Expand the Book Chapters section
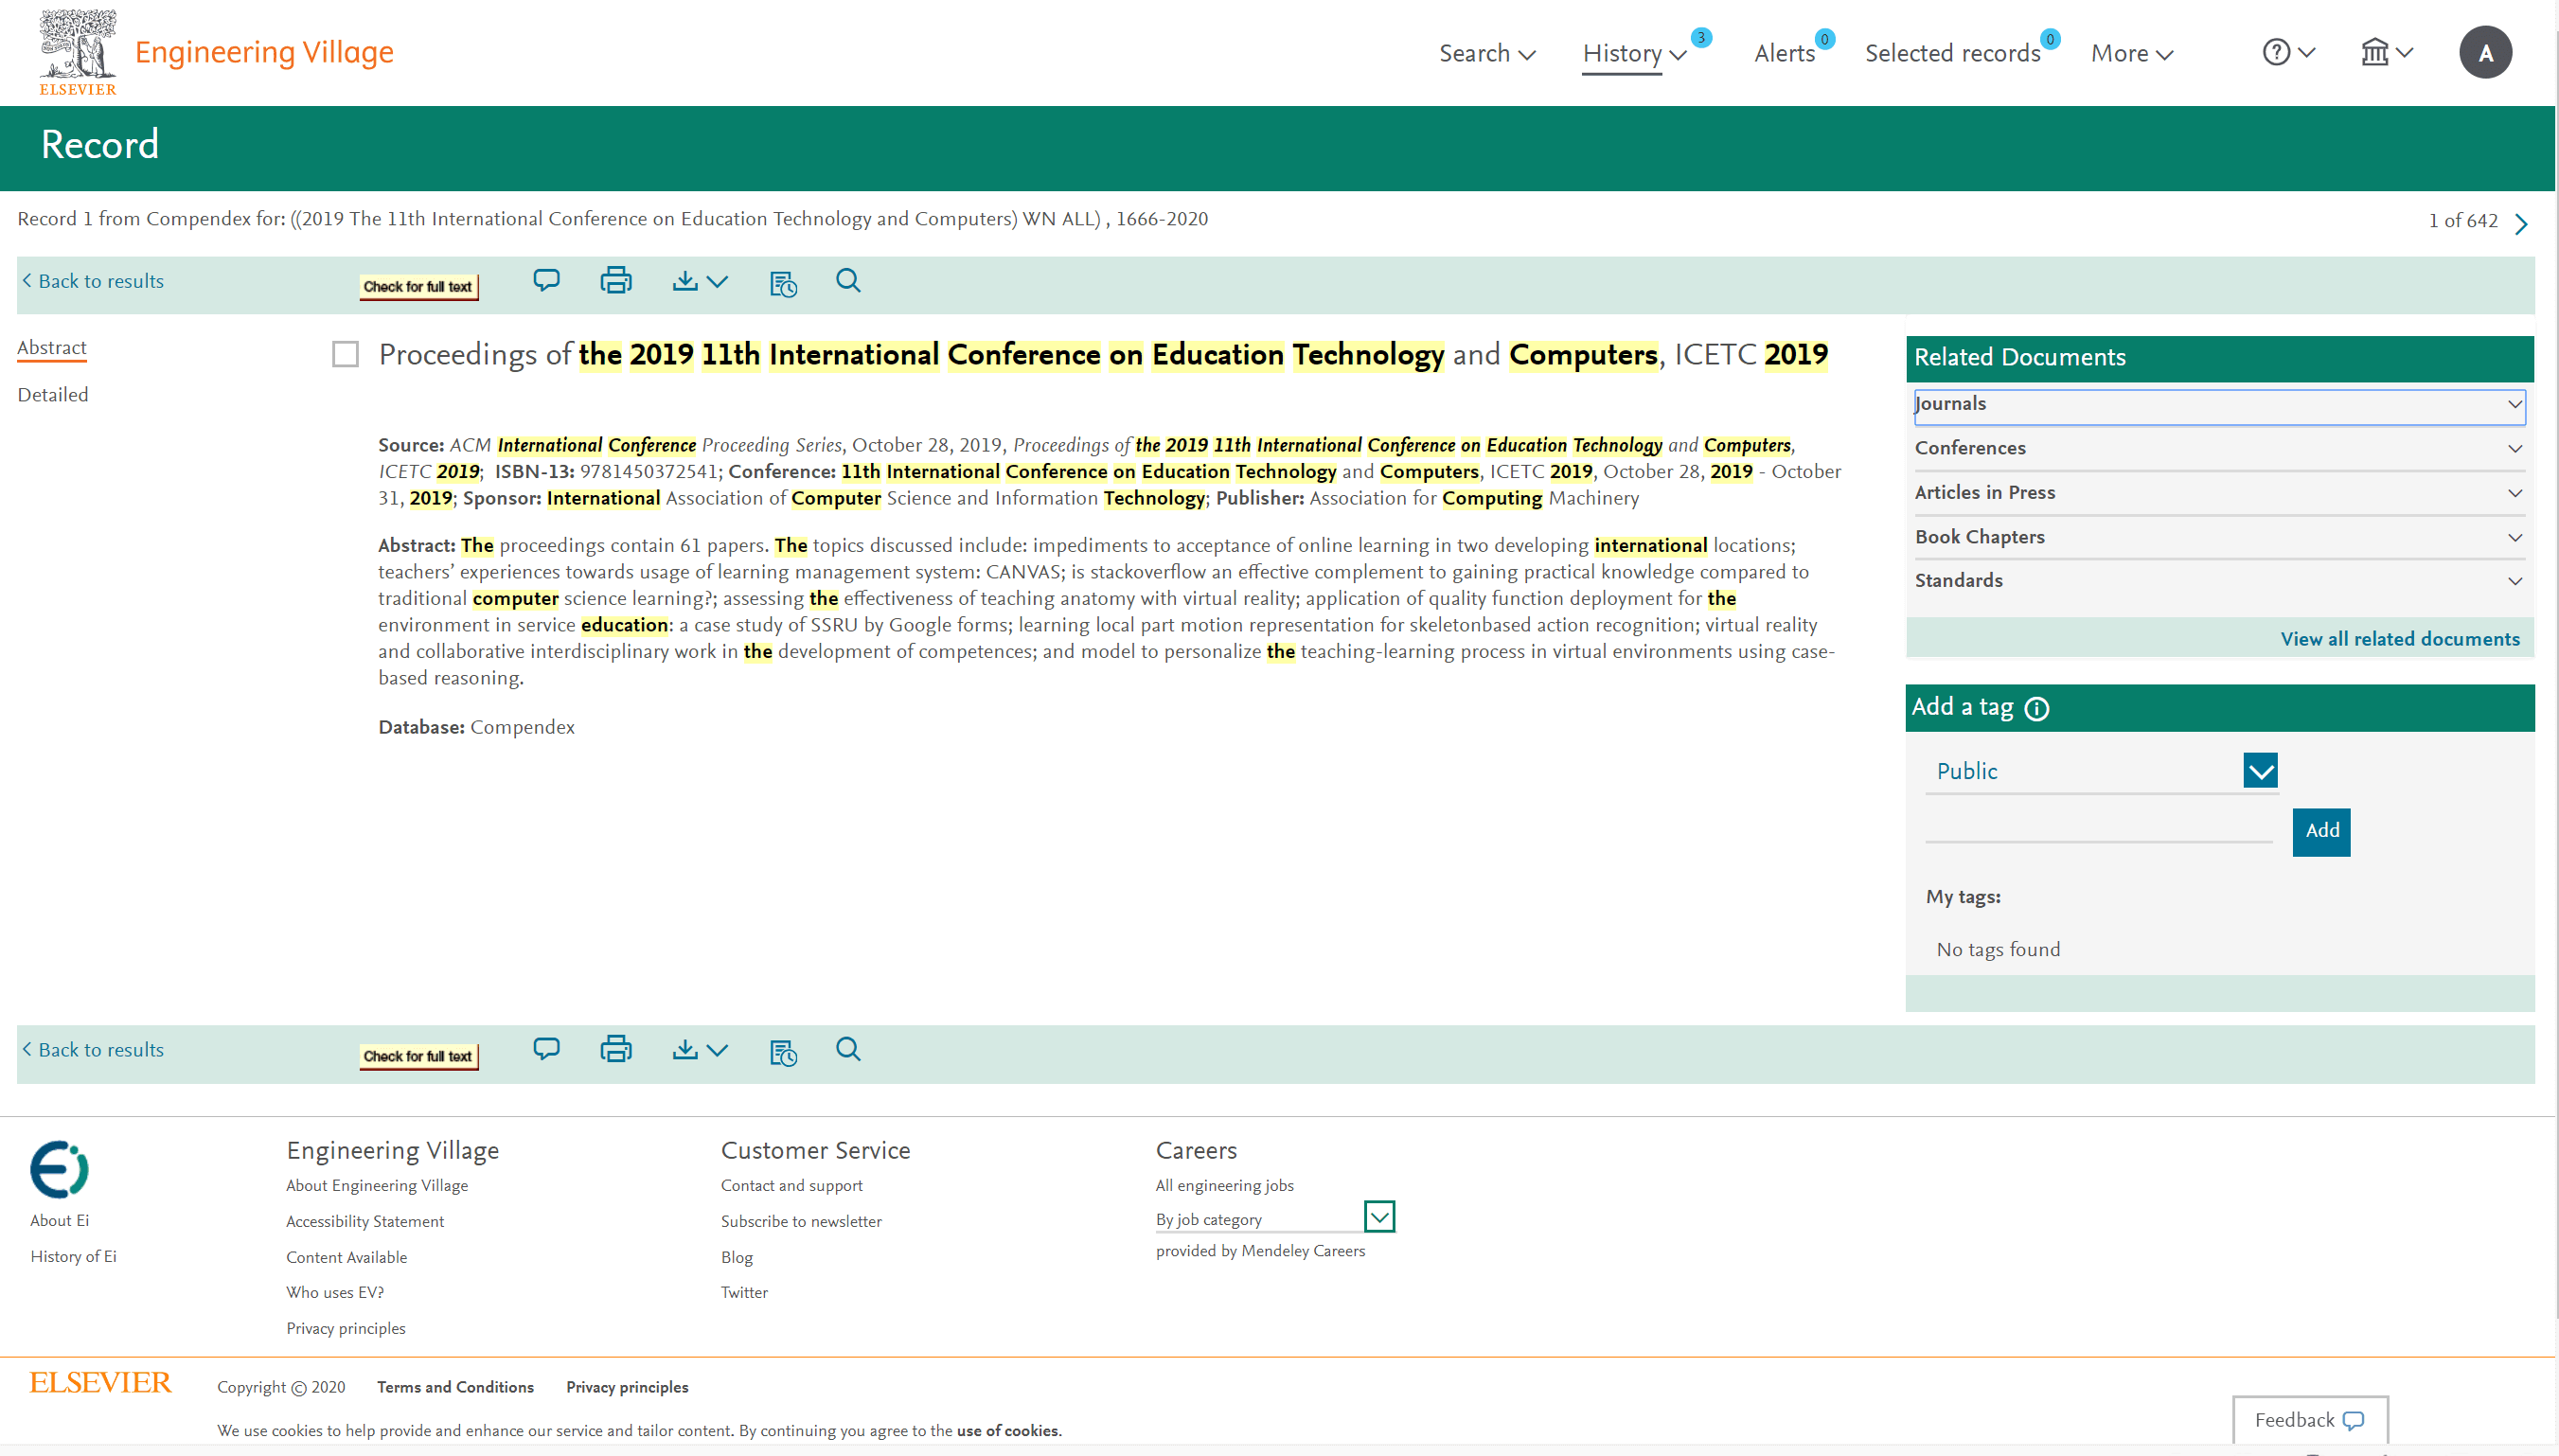Image resolution: width=2559 pixels, height=1456 pixels. tap(2218, 537)
